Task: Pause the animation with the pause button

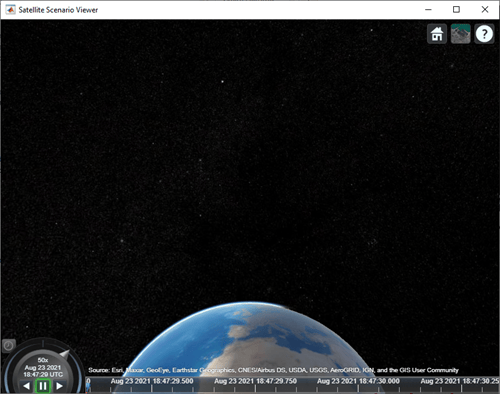Action: click(x=43, y=386)
